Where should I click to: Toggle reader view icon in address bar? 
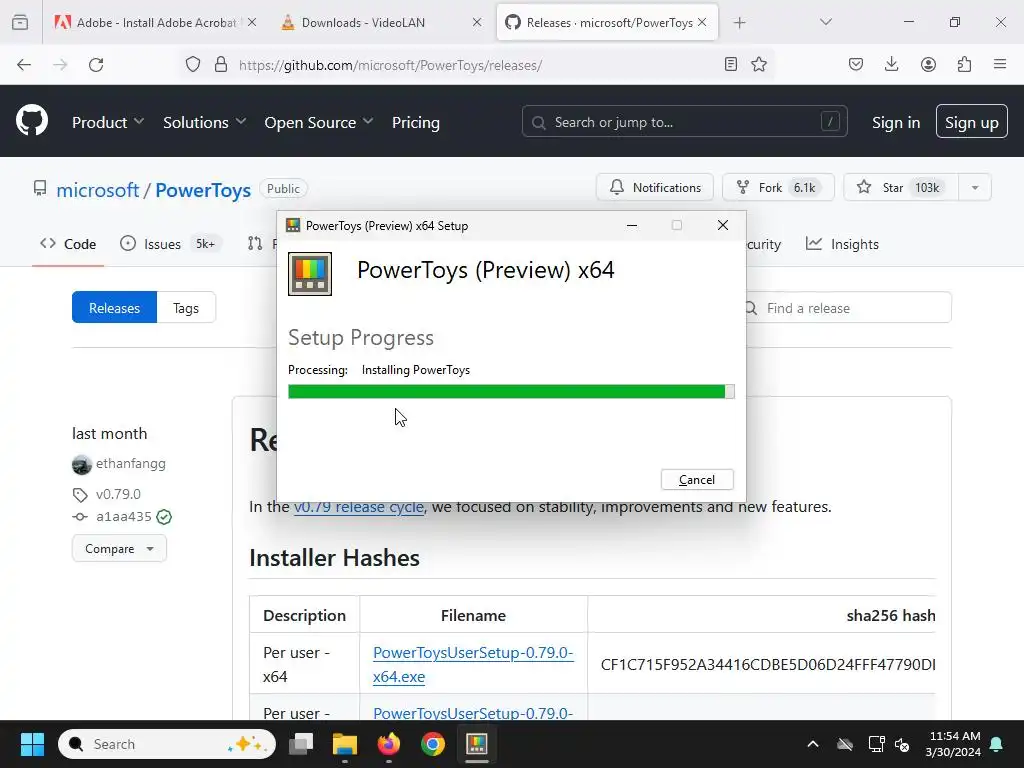731,64
